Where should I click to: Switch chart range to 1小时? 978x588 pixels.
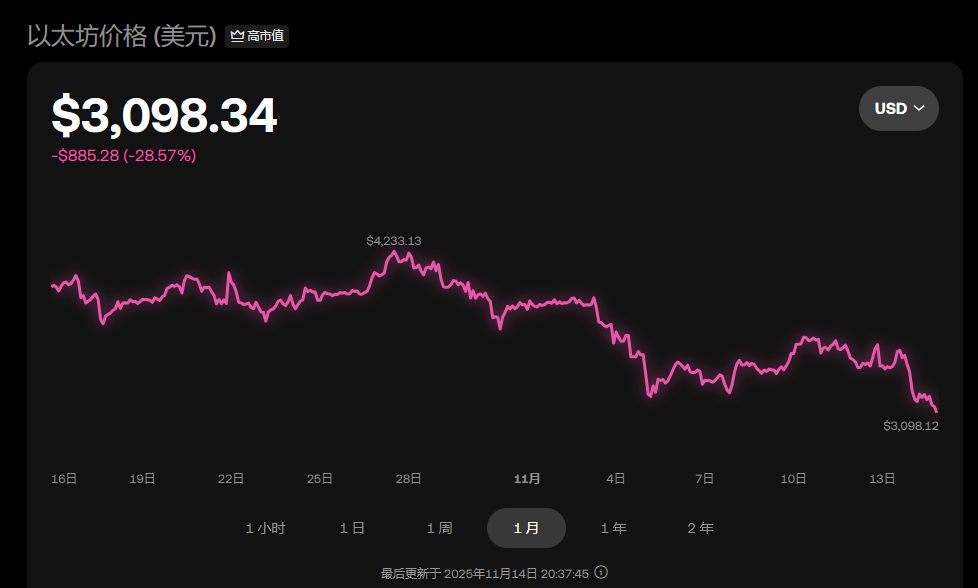coord(265,528)
